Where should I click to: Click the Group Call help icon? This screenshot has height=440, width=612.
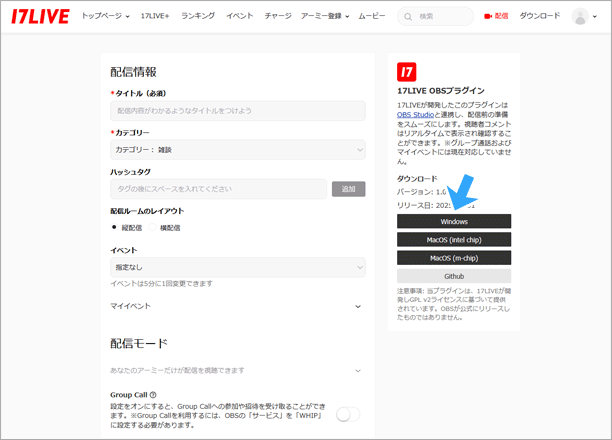pos(153,395)
